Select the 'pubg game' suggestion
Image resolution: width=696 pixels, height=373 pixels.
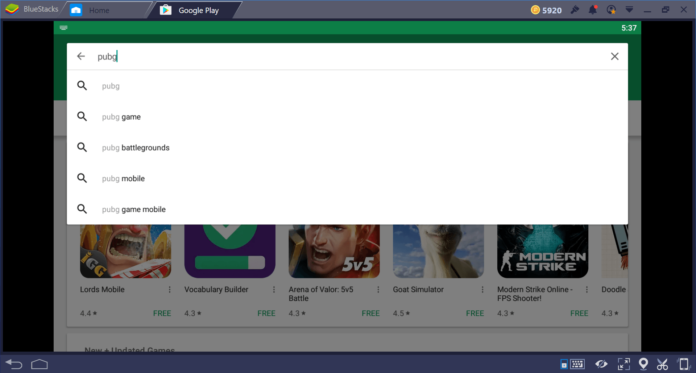[x=348, y=117]
